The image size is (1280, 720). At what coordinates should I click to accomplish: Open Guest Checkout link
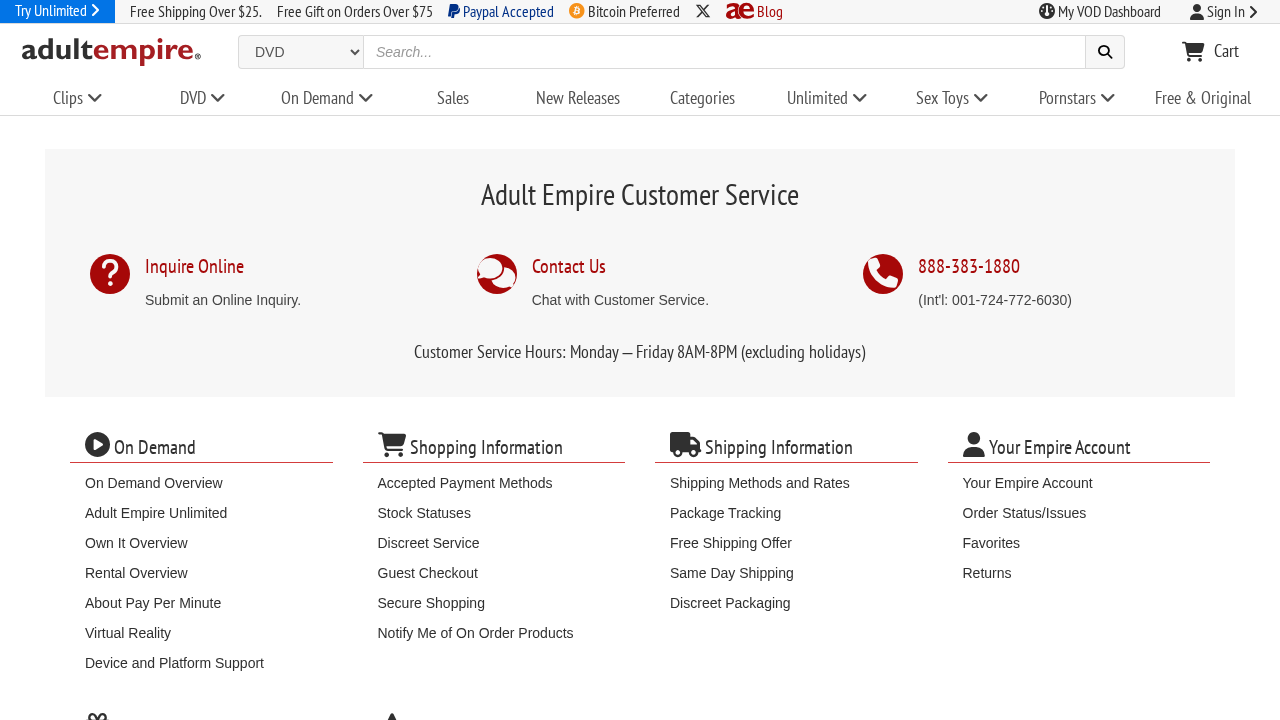point(428,573)
